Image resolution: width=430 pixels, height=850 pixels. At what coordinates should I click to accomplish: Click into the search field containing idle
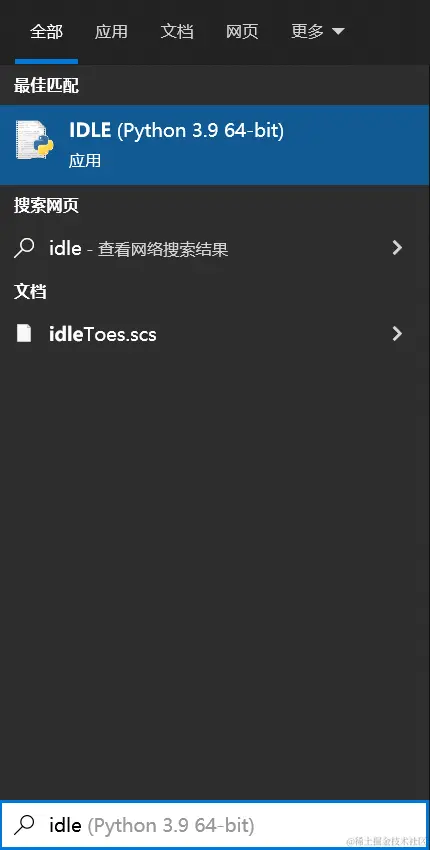pyautogui.click(x=215, y=825)
